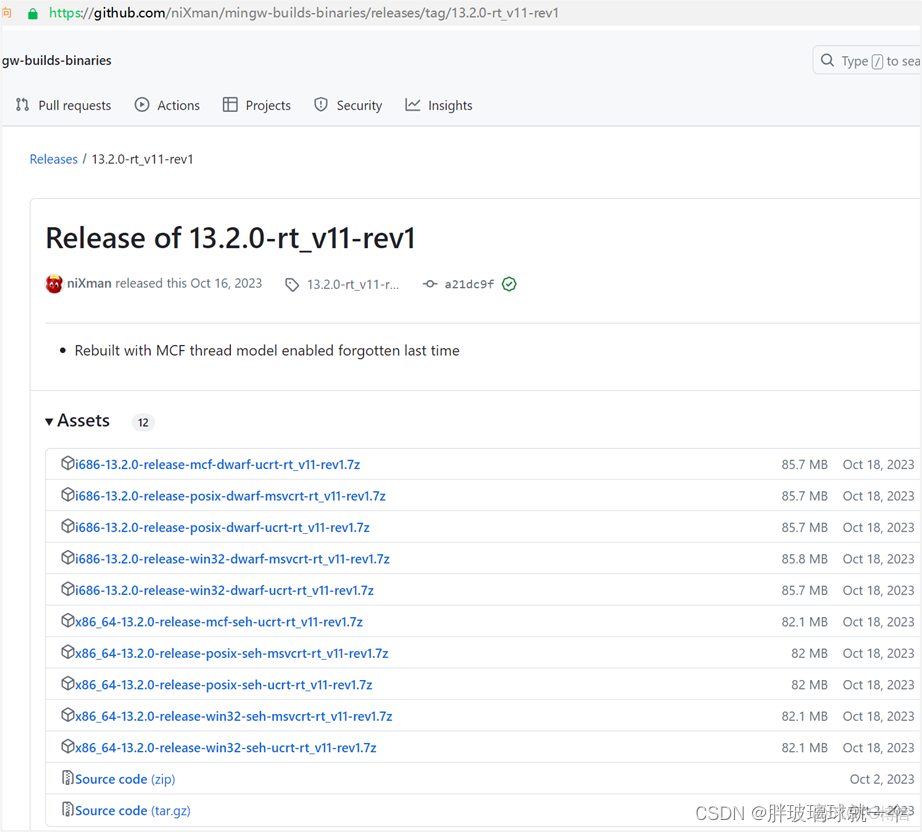The image size is (922, 832).
Task: Click the search magnifier icon
Action: coord(827,60)
